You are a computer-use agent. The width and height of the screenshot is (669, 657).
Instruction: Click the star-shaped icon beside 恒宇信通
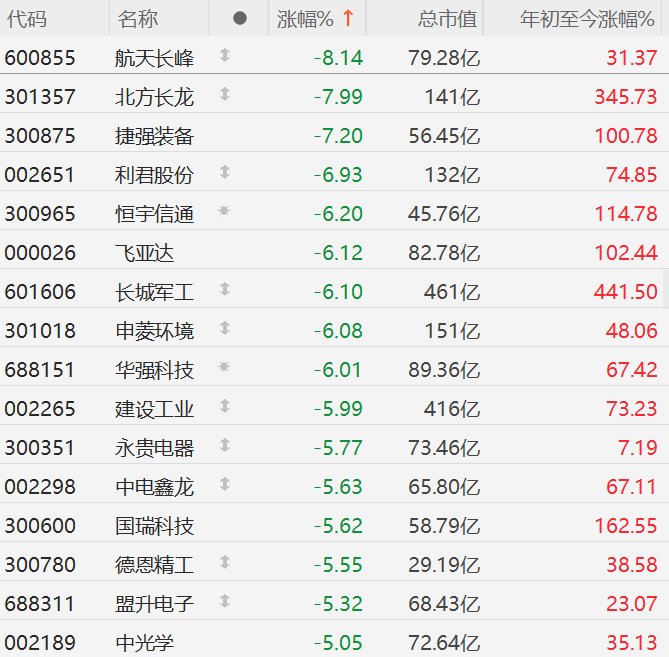coord(224,213)
